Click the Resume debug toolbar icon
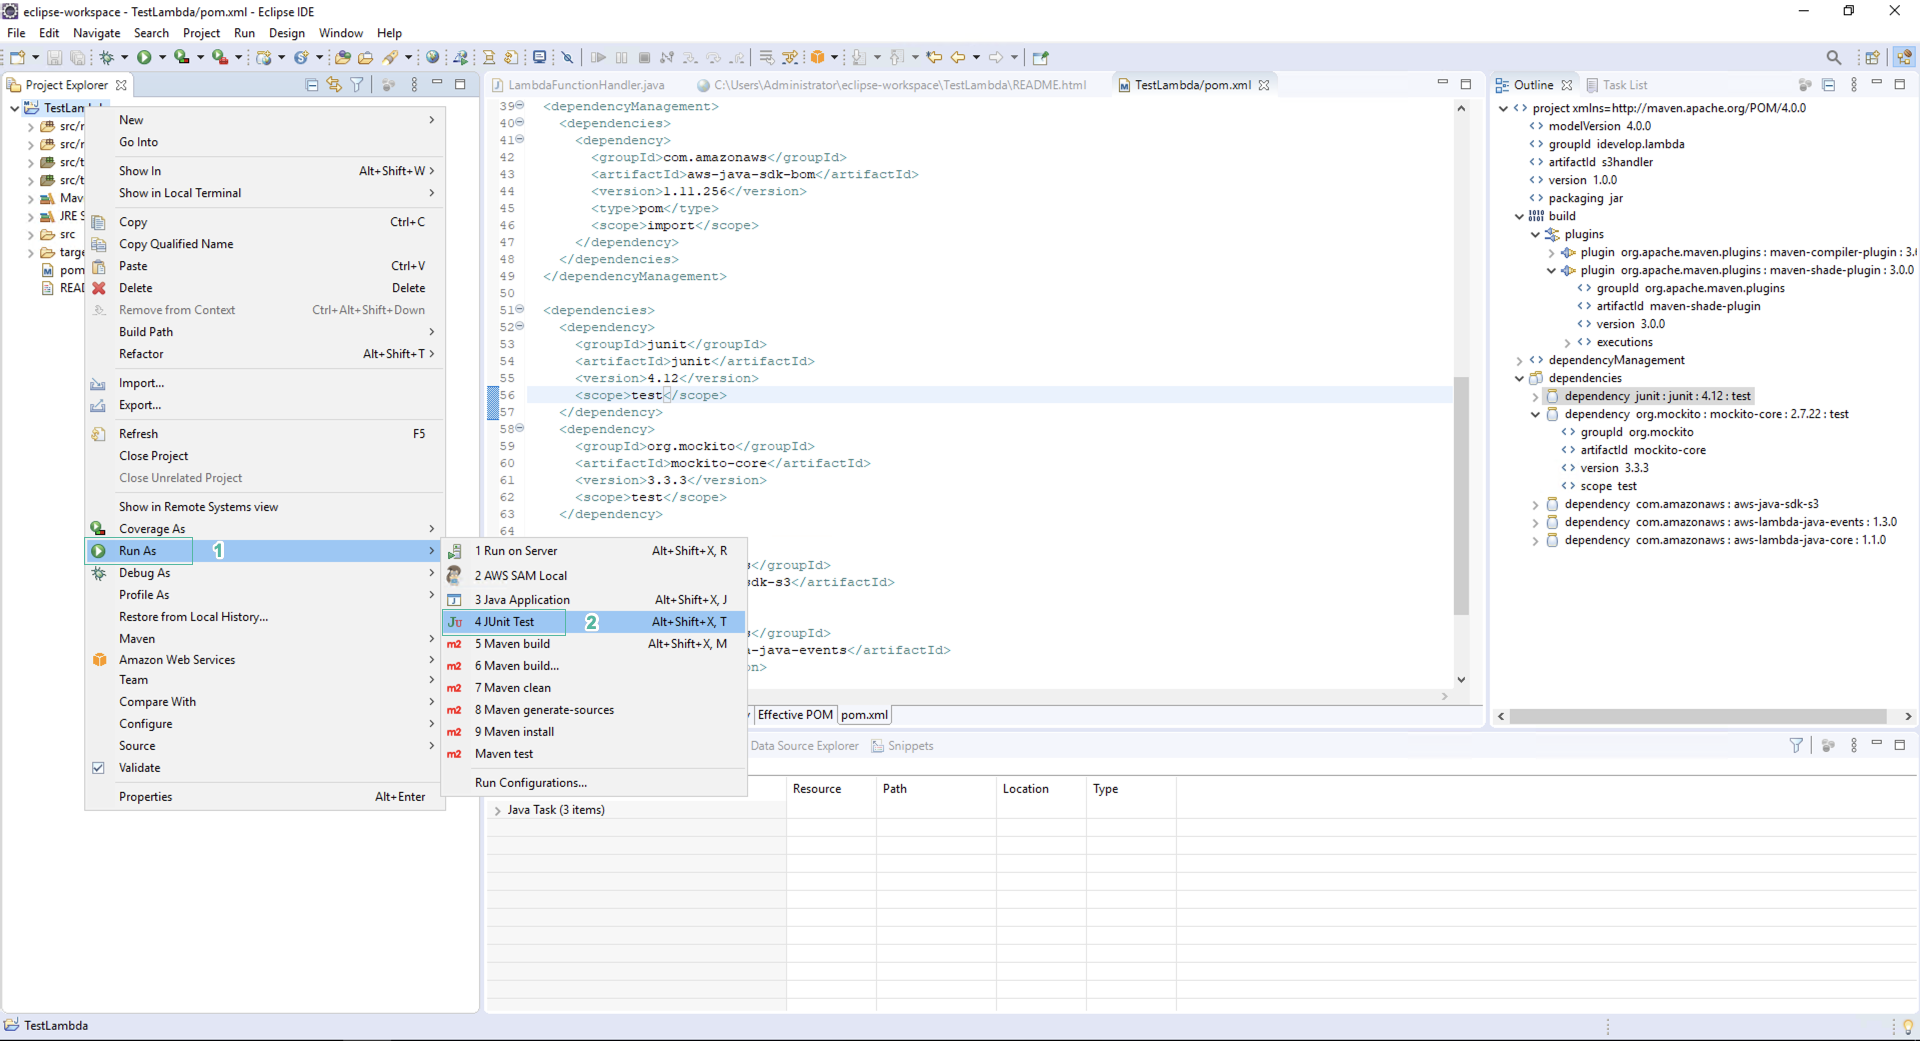Screen dimensions: 1920x1041 coord(598,58)
